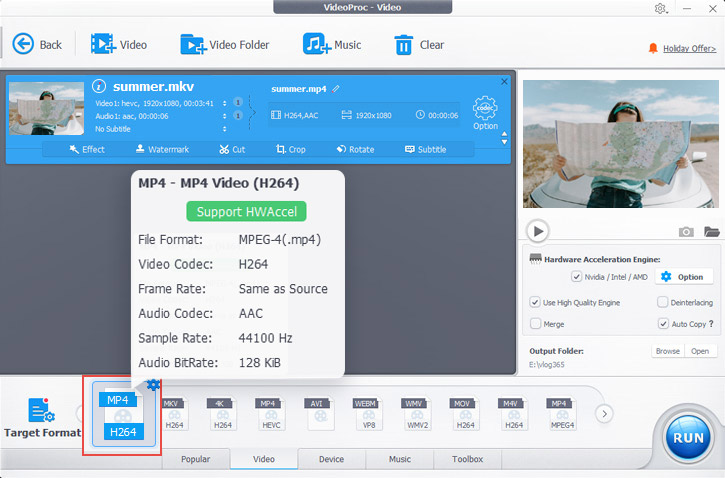The image size is (725, 478).
Task: Open the Effect tool
Action: click(87, 149)
